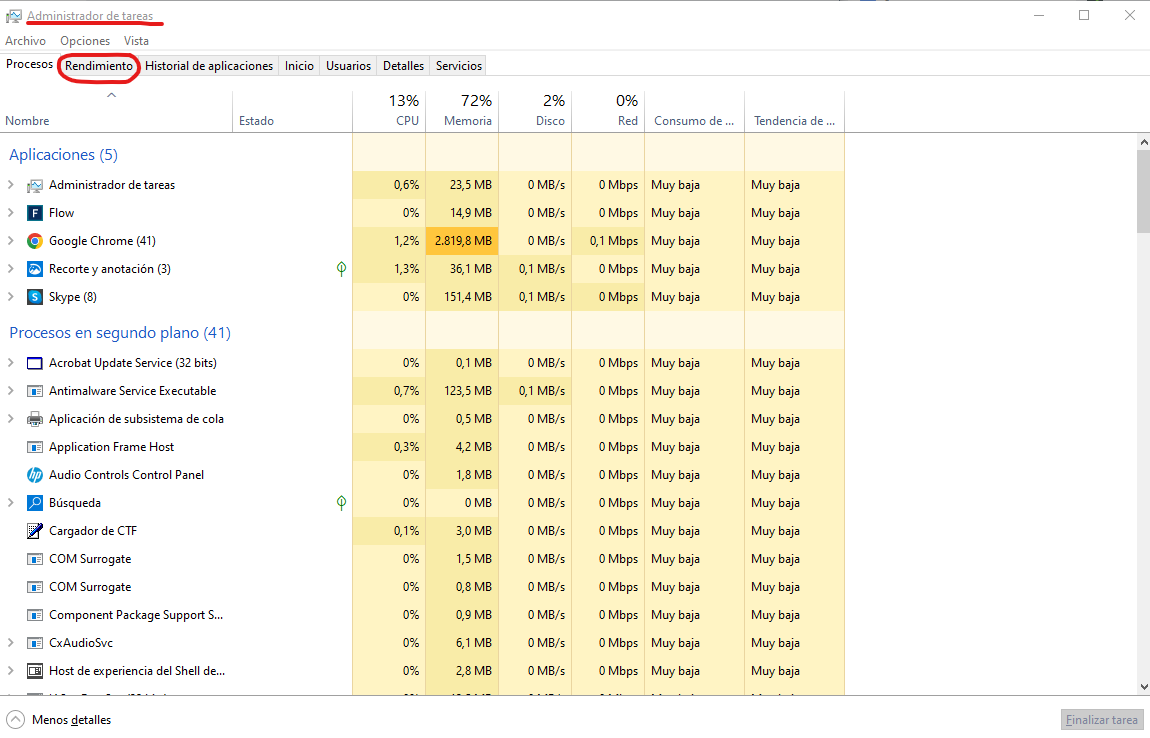
Task: Select the Cargador de CTF icon
Action: [x=35, y=531]
